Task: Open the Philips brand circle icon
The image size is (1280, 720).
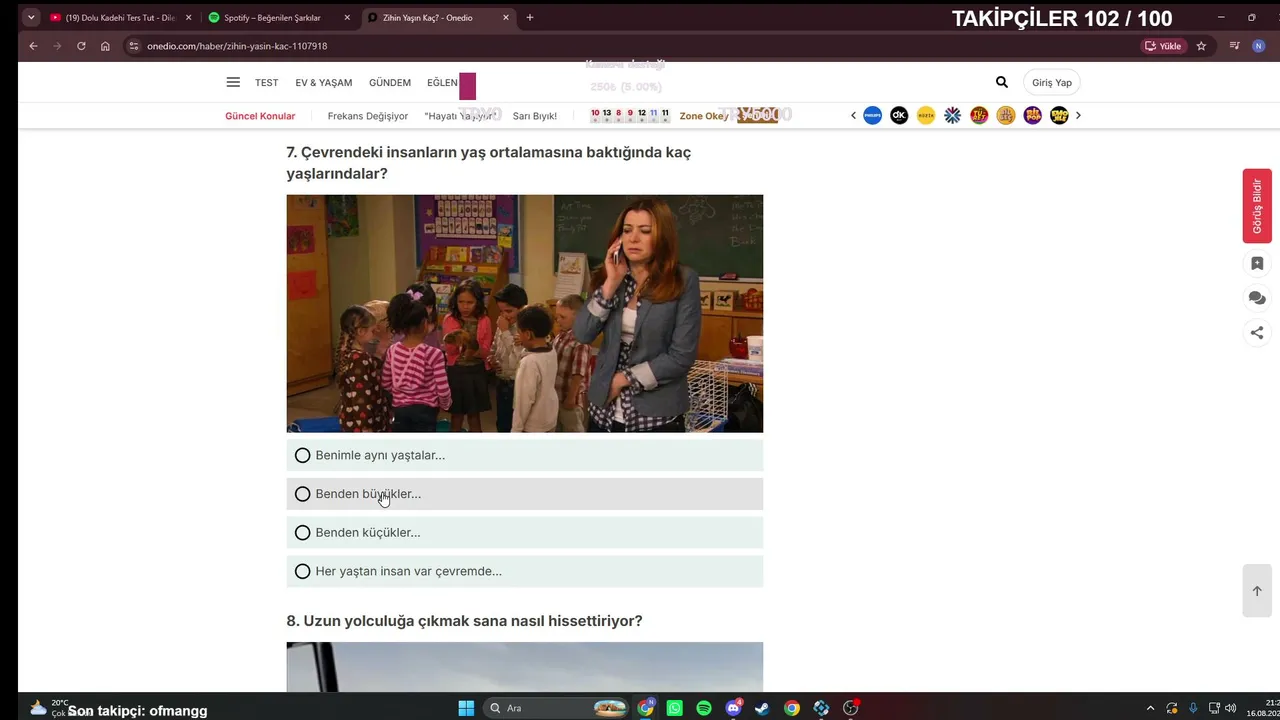Action: [873, 115]
